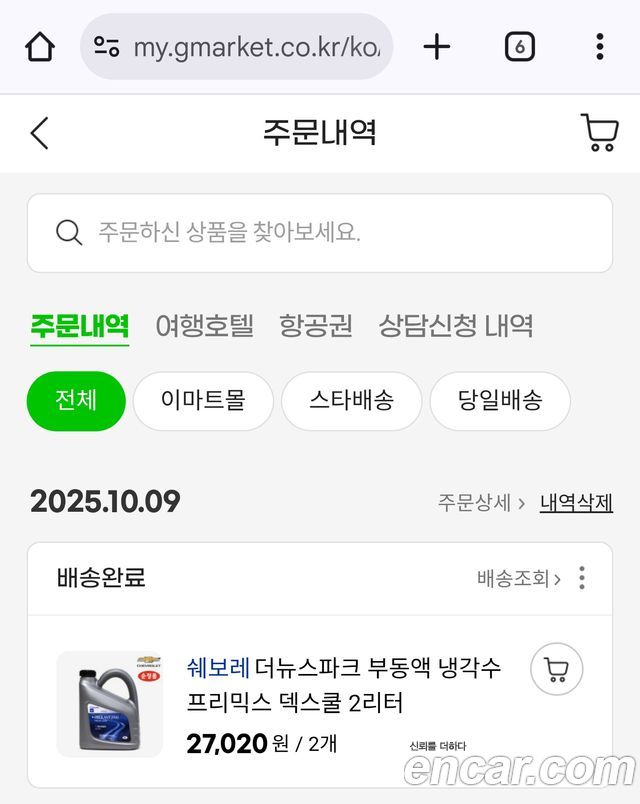Filter orders by 스타배송
640x804 pixels.
pos(351,401)
